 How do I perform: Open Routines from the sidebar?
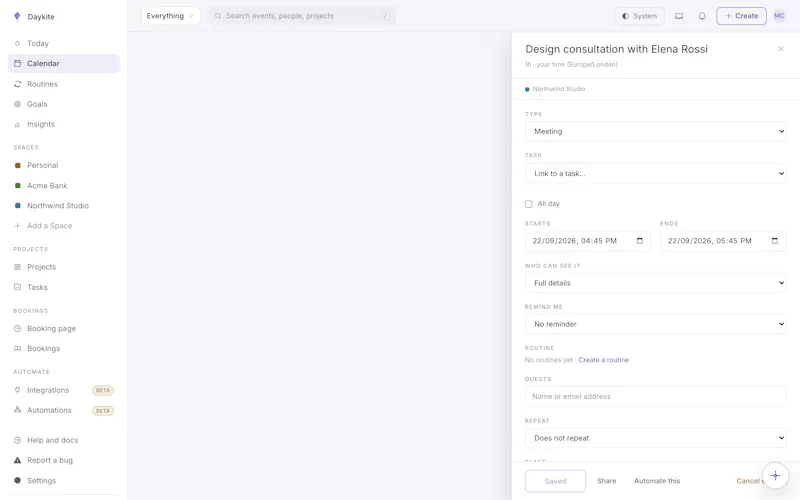coord(64,84)
